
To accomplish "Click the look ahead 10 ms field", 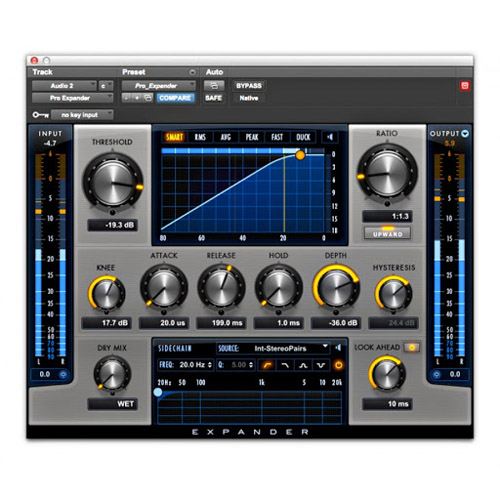I will 387,404.
